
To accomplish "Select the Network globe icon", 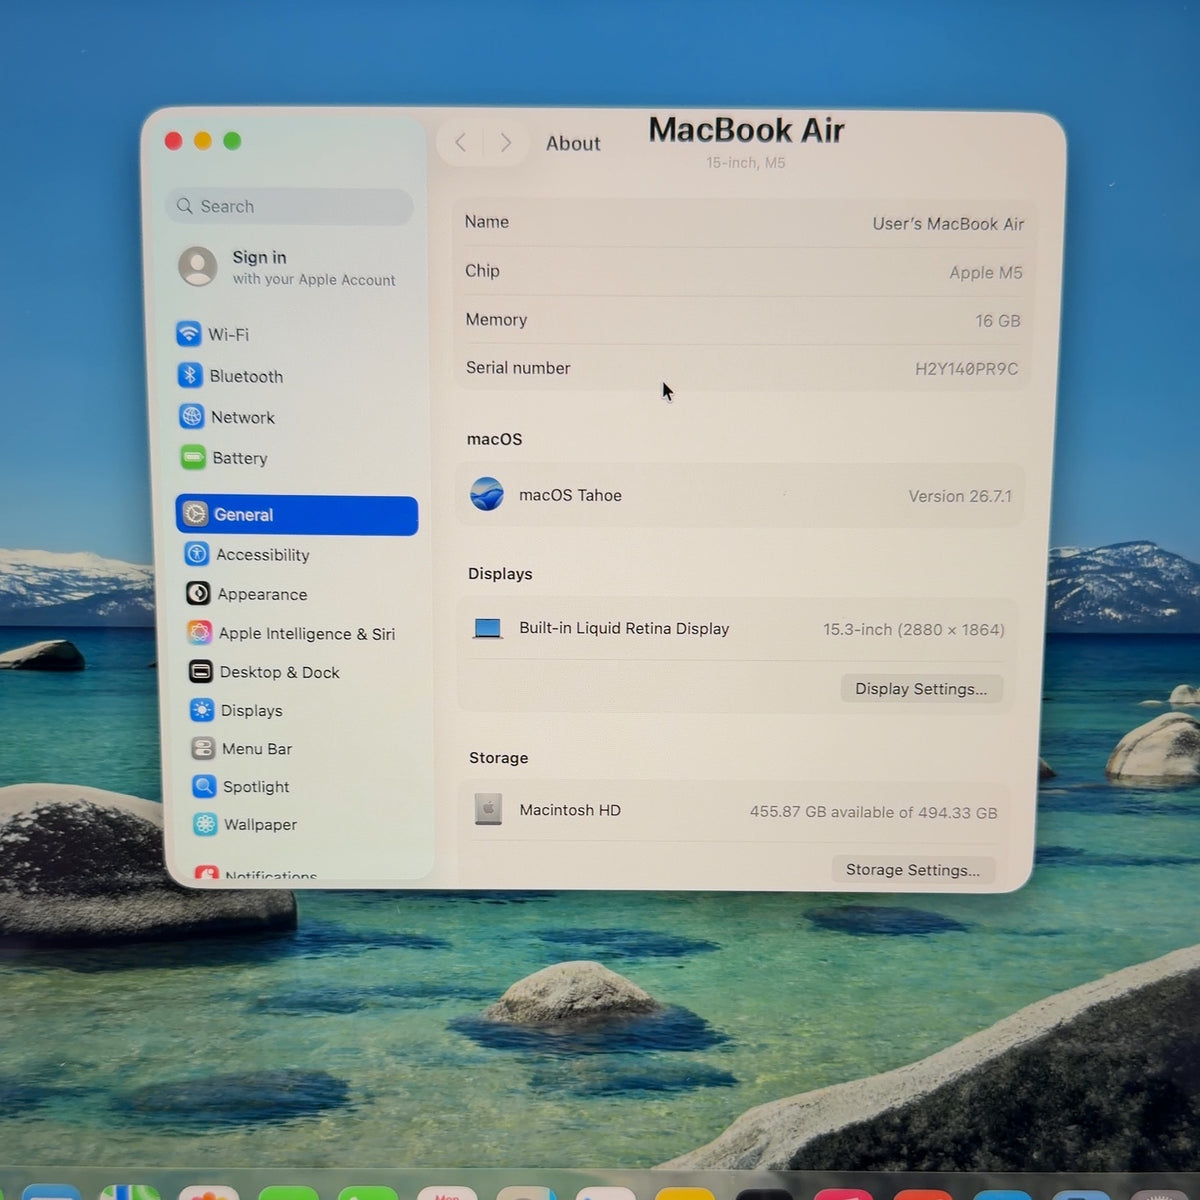I will click(x=191, y=416).
